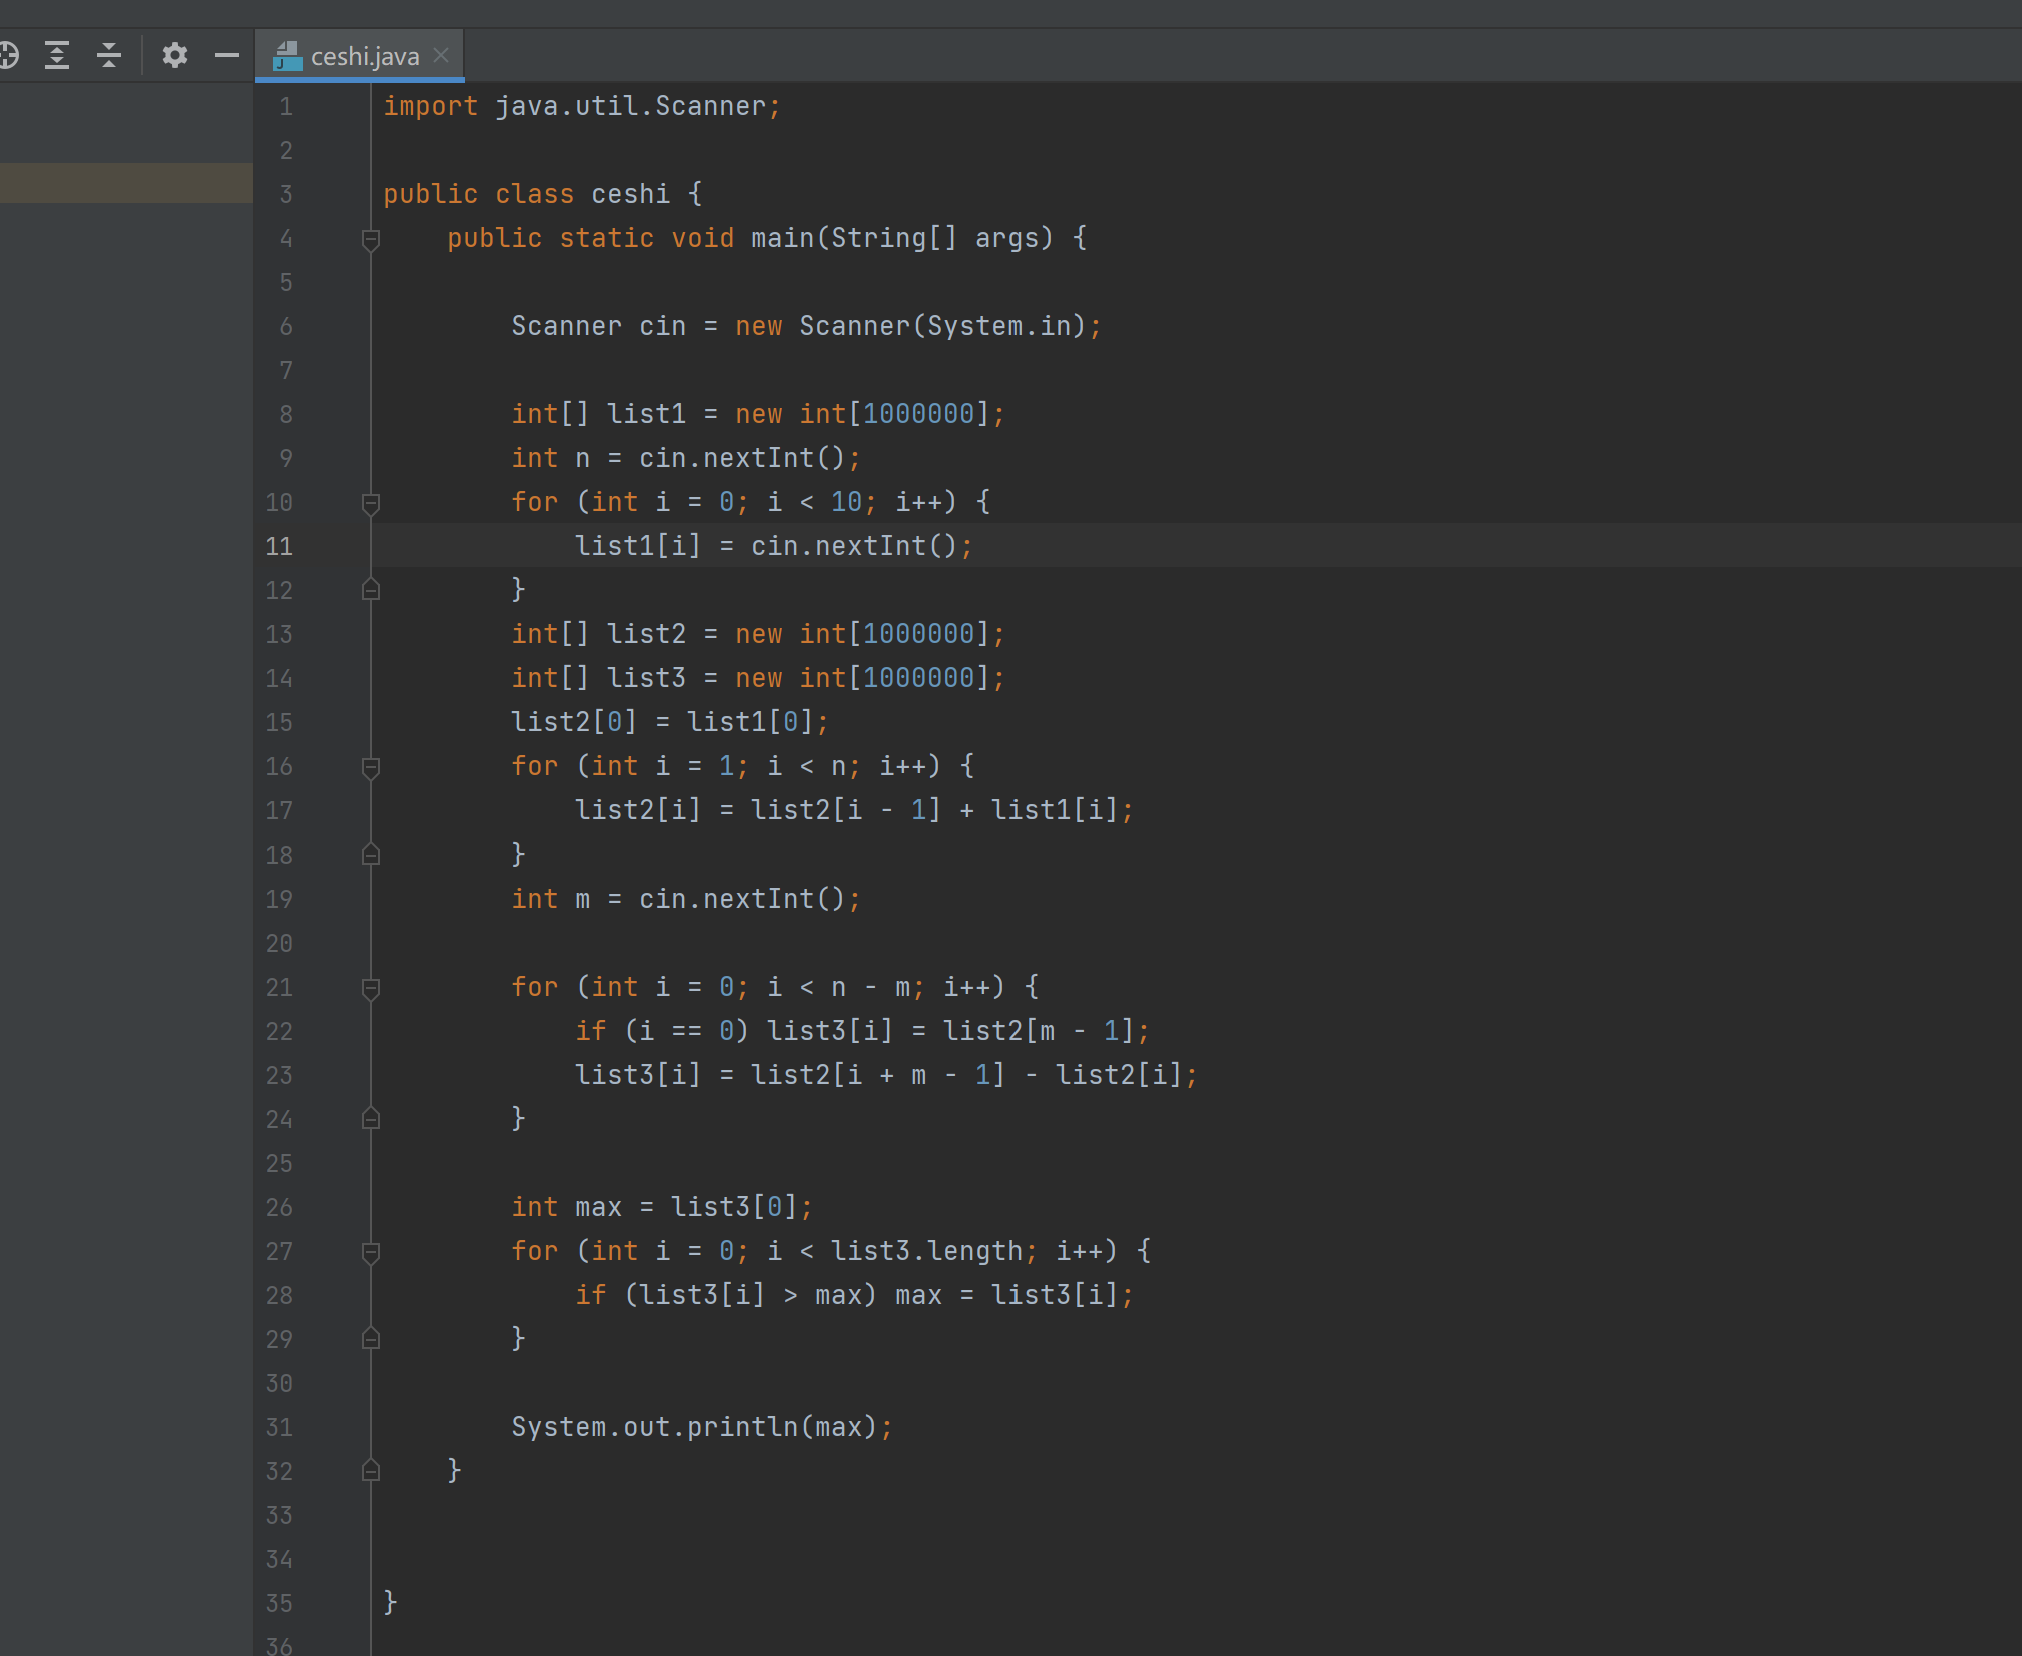The height and width of the screenshot is (1656, 2022).
Task: Switch to the ceshi.java tab
Action: coord(364,57)
